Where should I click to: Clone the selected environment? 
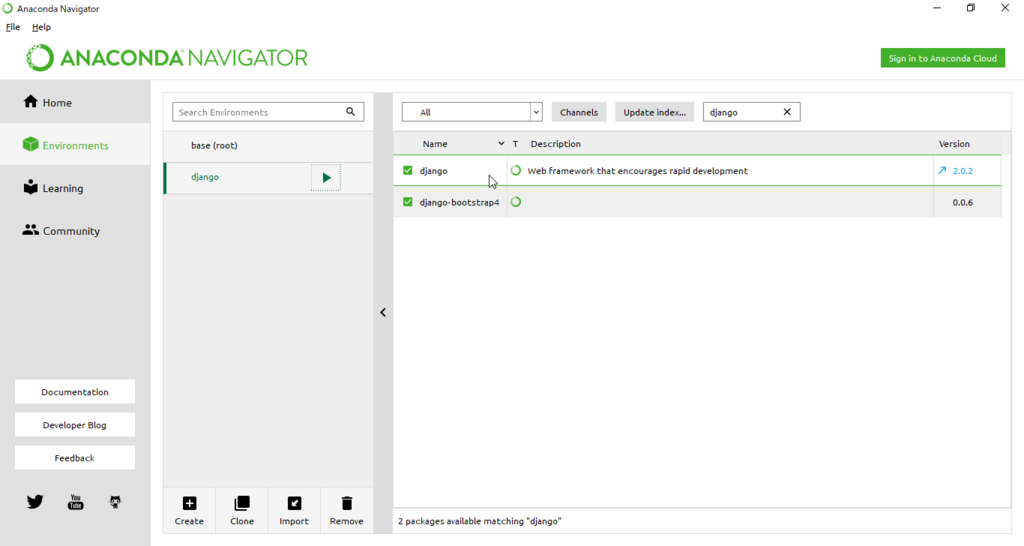(242, 510)
